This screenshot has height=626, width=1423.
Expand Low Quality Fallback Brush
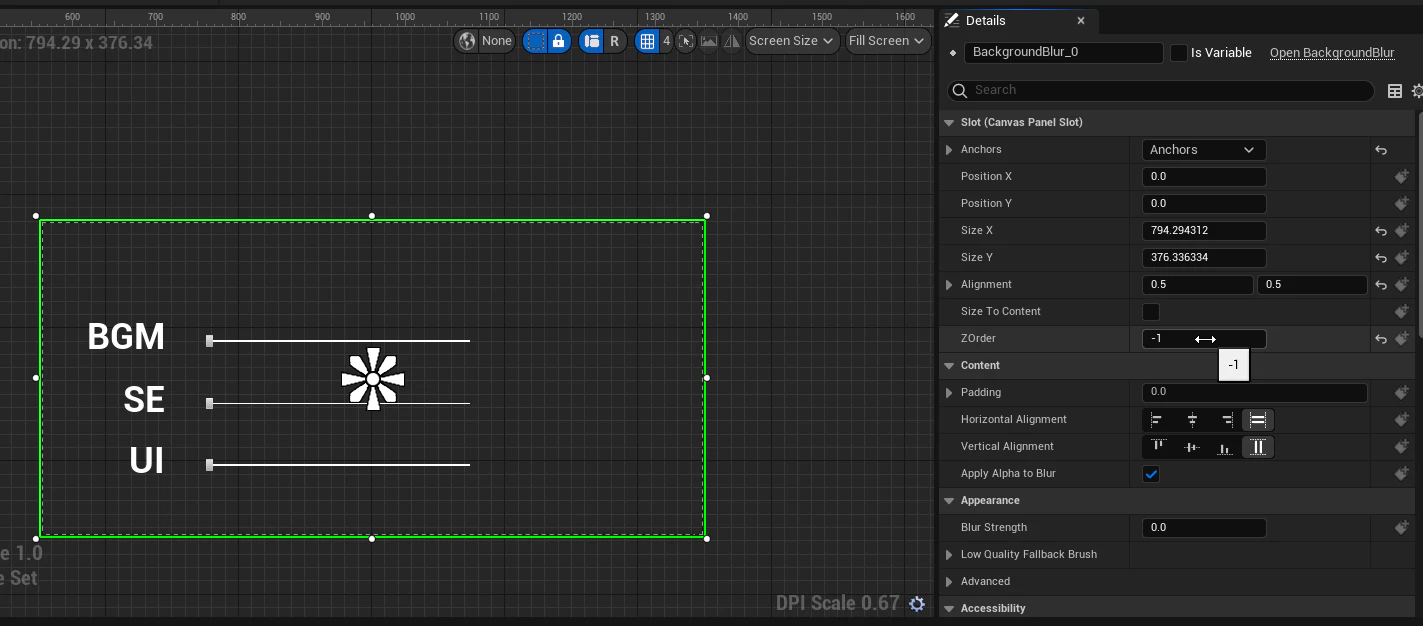coord(949,555)
